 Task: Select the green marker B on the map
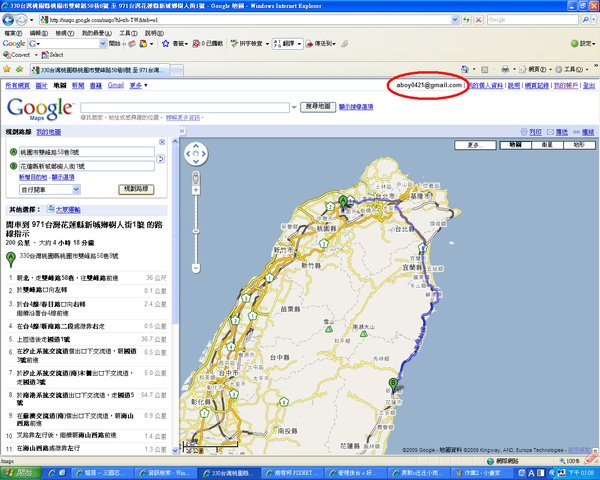point(393,385)
